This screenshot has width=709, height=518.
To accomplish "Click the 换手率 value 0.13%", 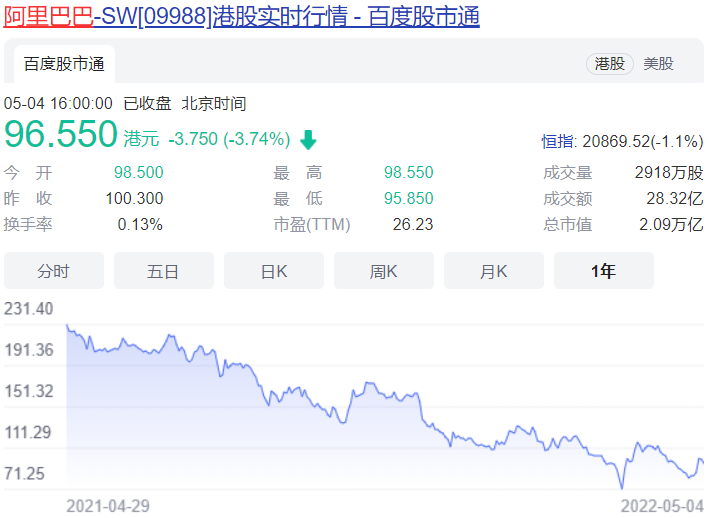I will click(140, 225).
